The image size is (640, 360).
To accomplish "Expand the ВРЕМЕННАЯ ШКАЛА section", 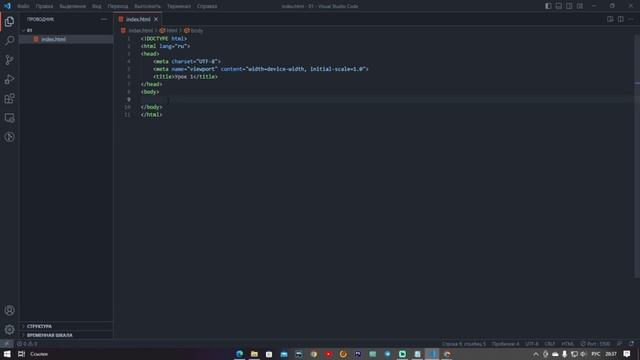I will click(x=66, y=335).
